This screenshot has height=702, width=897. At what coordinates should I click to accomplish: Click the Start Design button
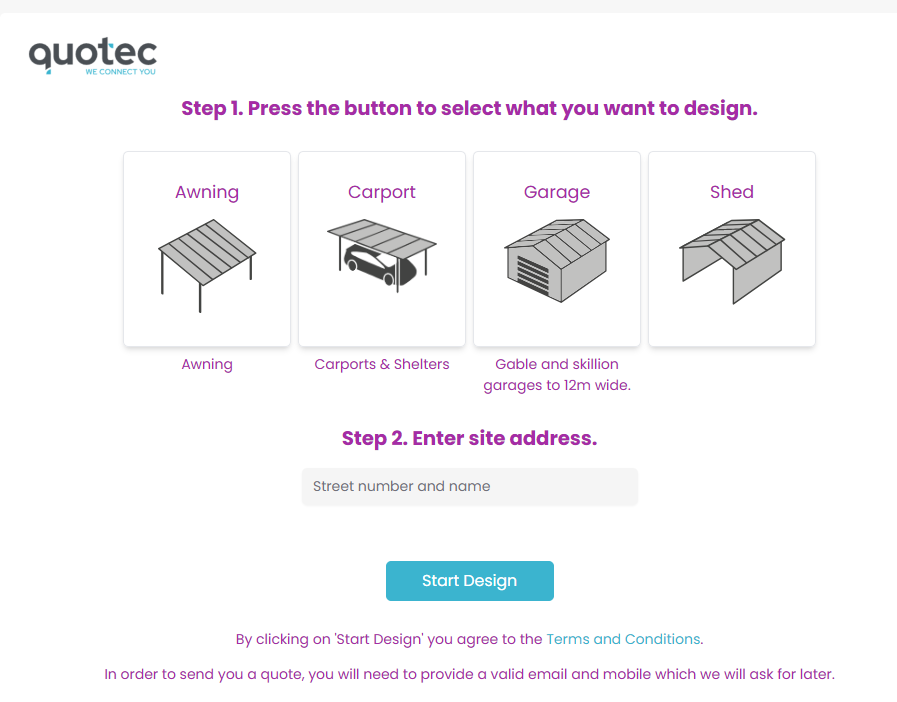[x=470, y=581]
